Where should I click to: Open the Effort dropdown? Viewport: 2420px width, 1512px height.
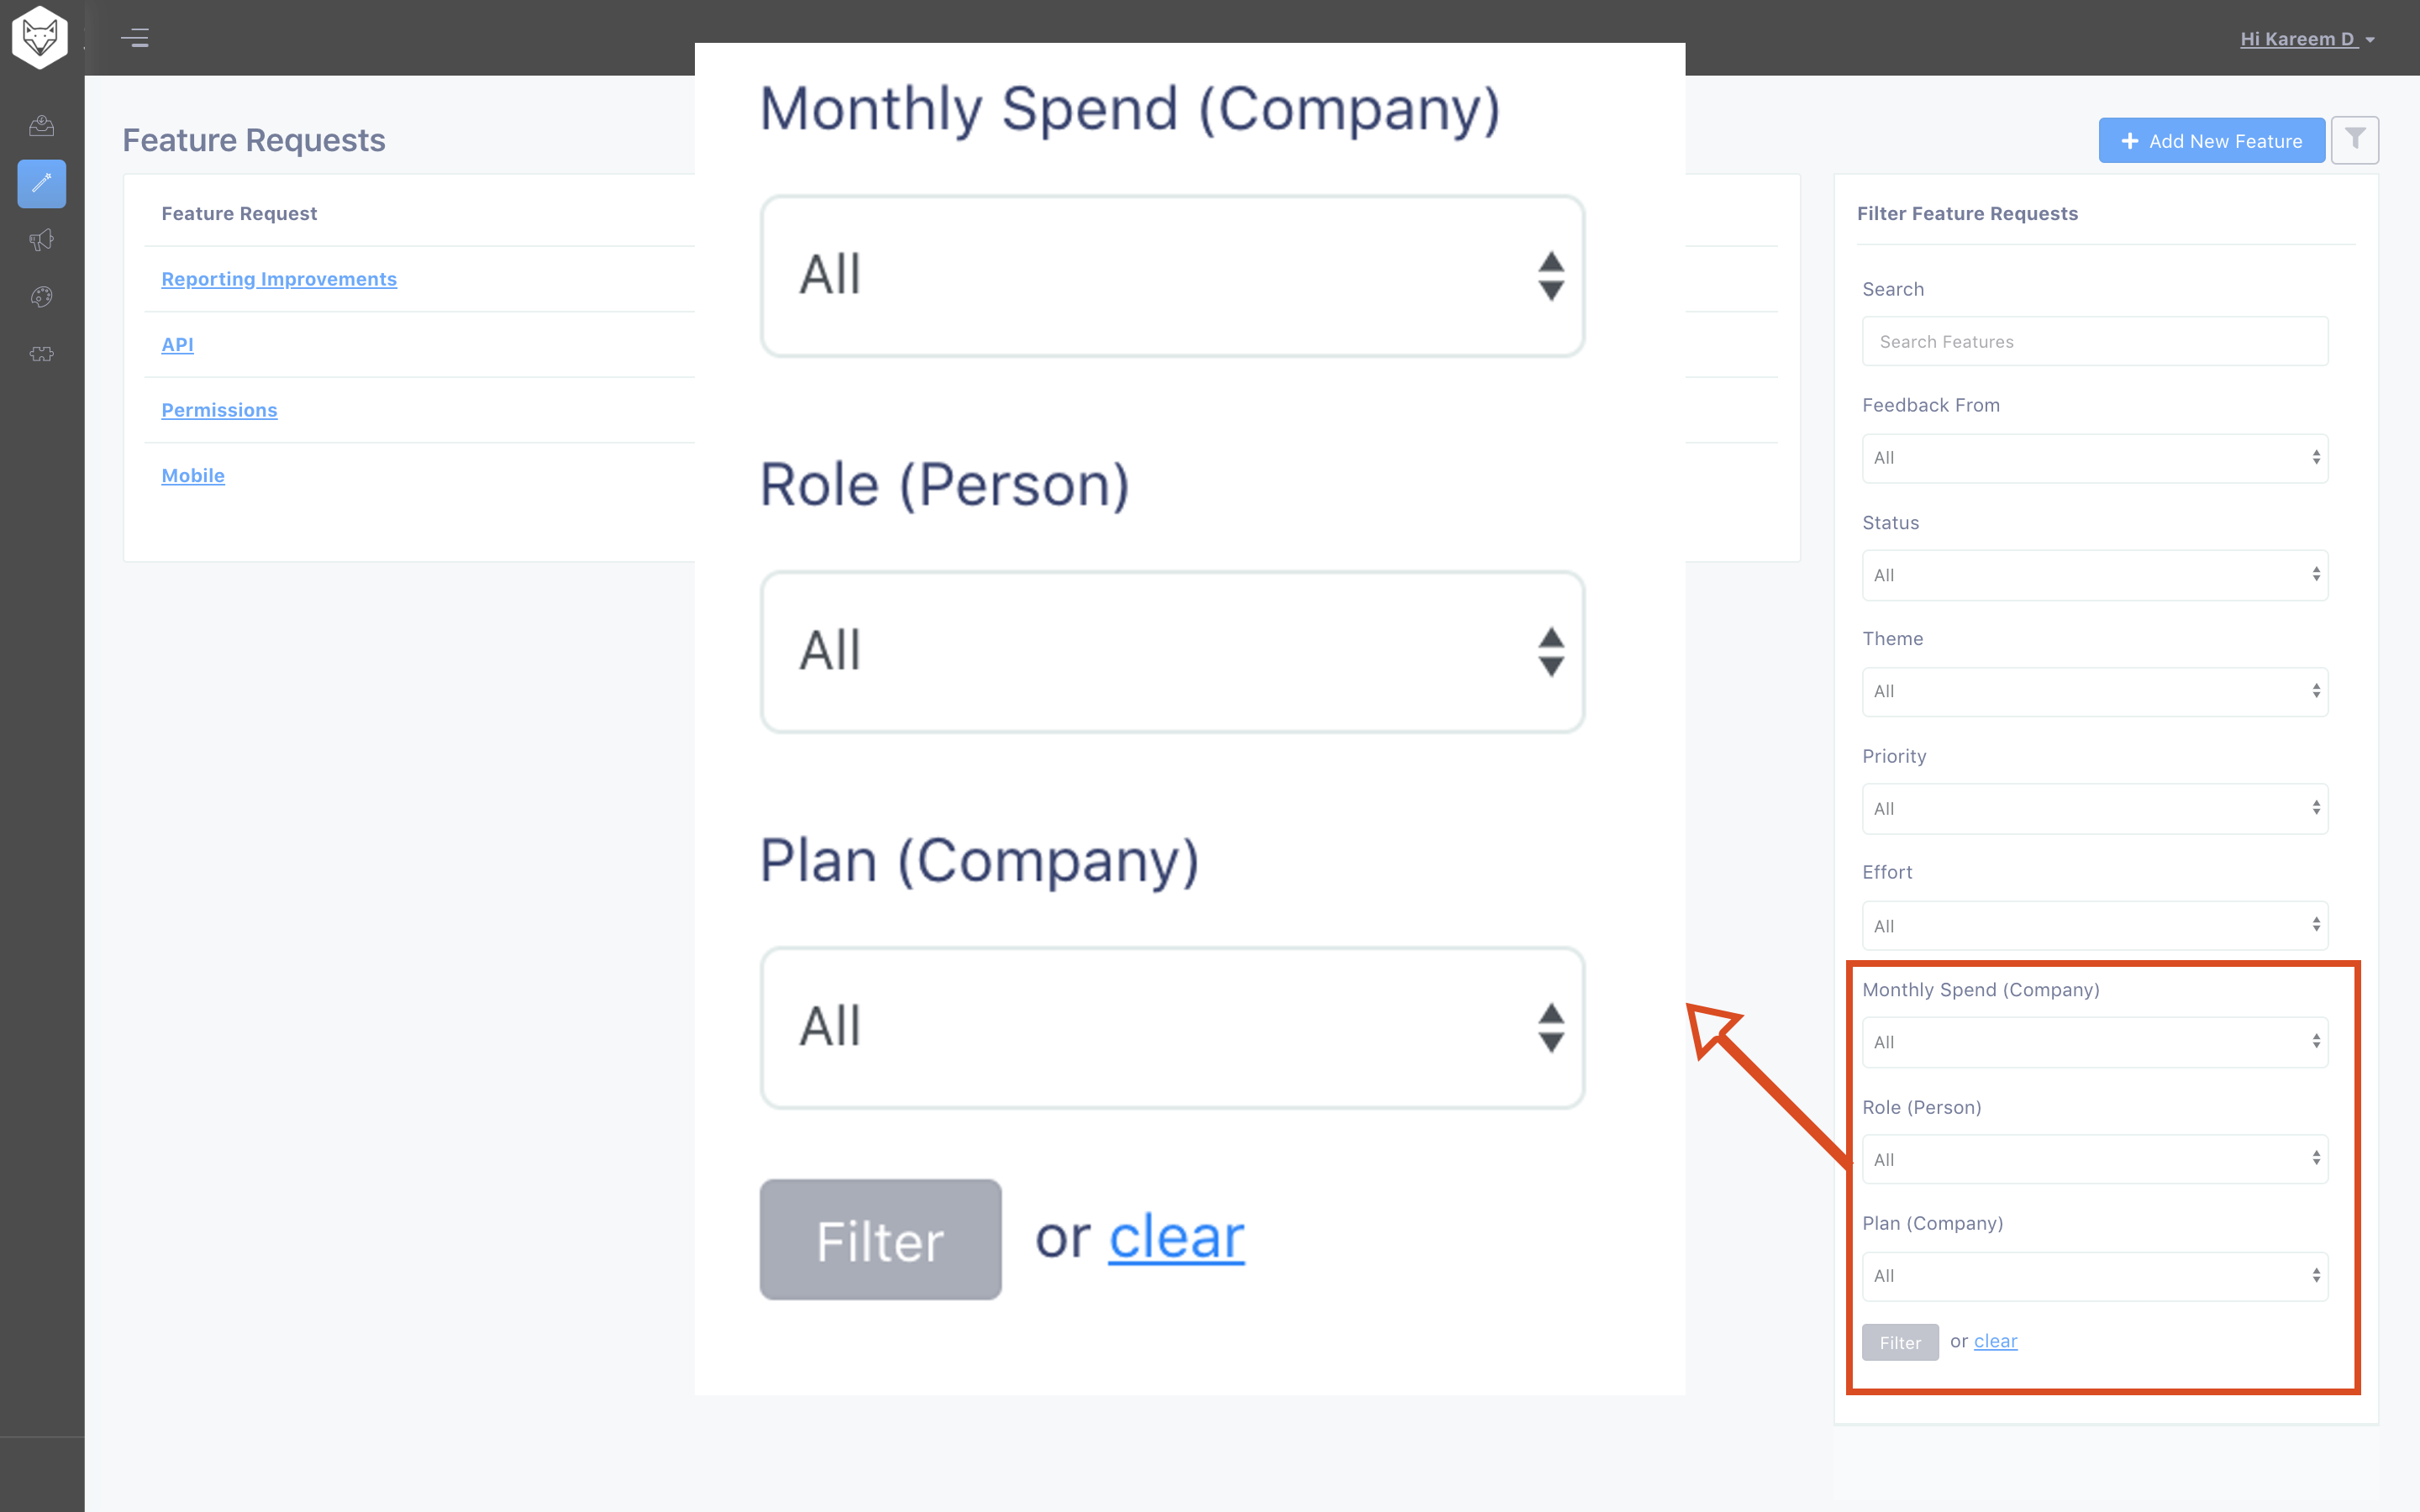point(2095,926)
